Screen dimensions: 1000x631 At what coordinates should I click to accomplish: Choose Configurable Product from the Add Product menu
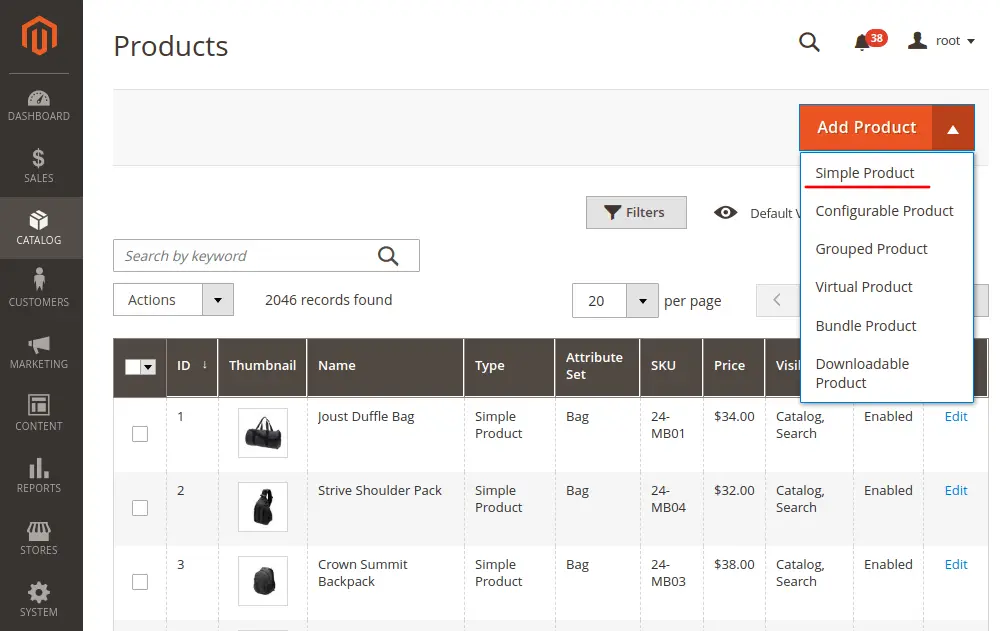(884, 211)
